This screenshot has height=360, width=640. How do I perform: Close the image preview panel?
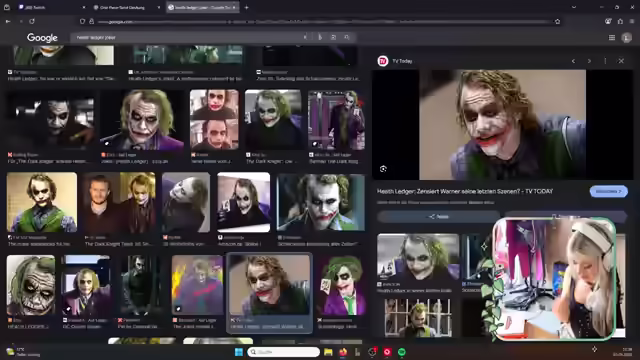tap(621, 61)
